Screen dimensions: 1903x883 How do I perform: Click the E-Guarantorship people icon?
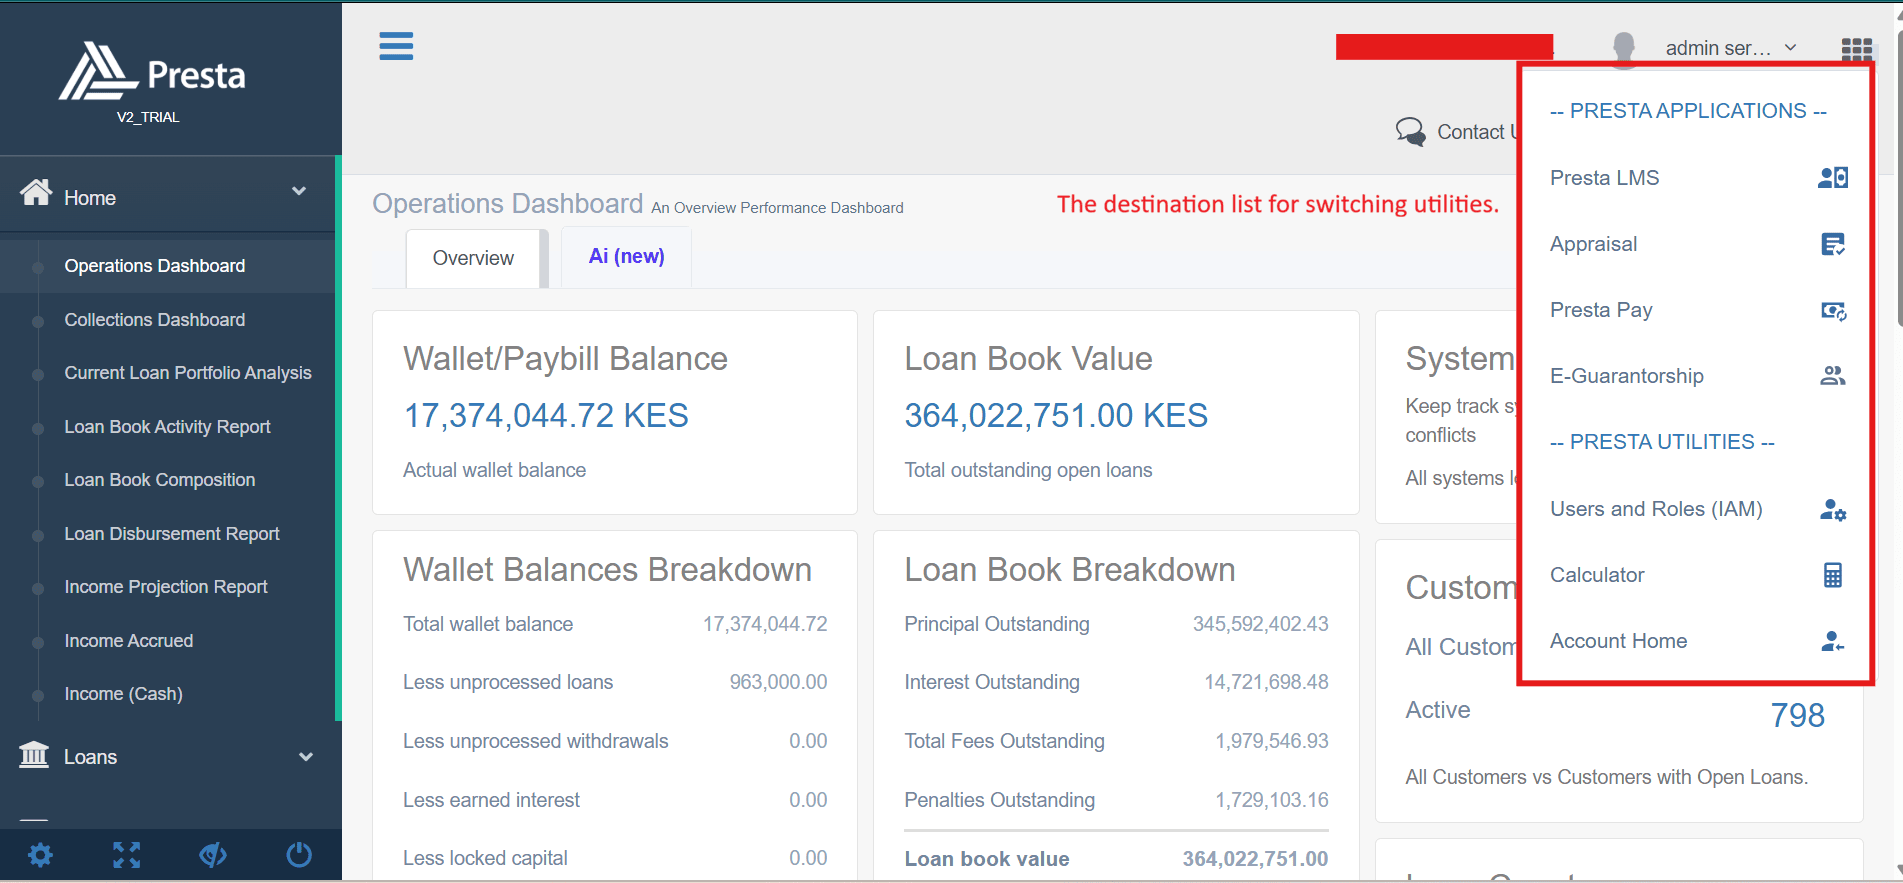tap(1832, 376)
